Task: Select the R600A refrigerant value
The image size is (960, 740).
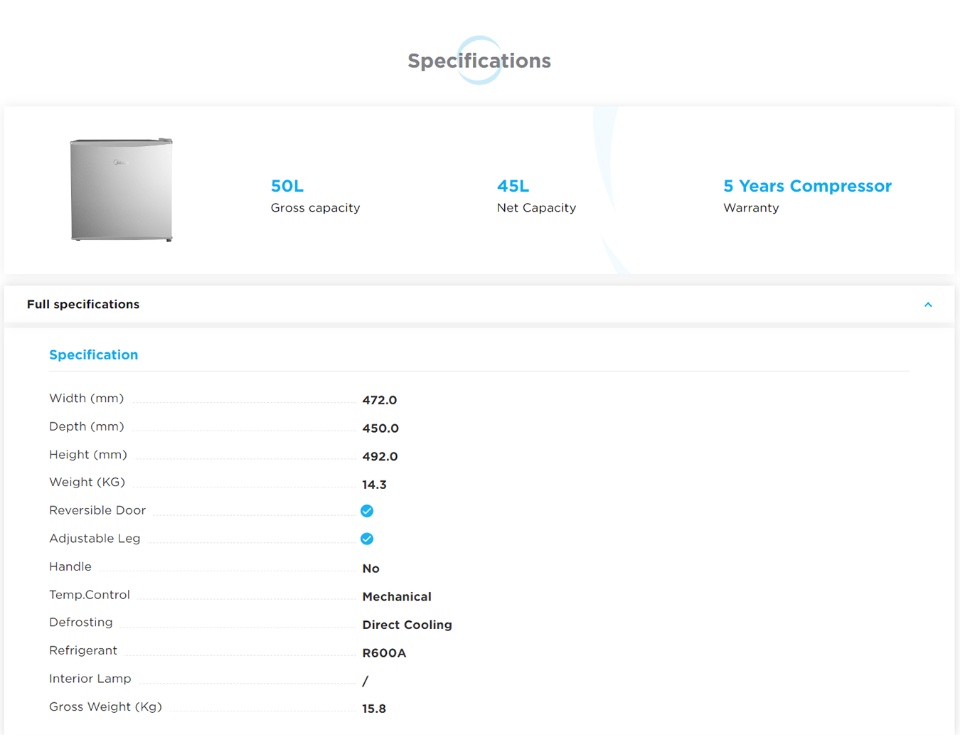Action: 384,653
